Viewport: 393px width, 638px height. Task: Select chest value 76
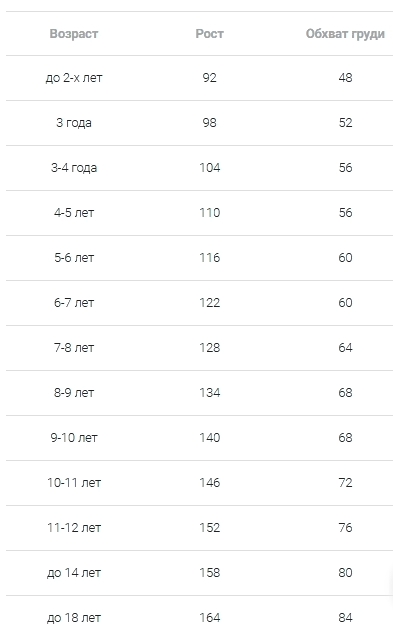(345, 528)
